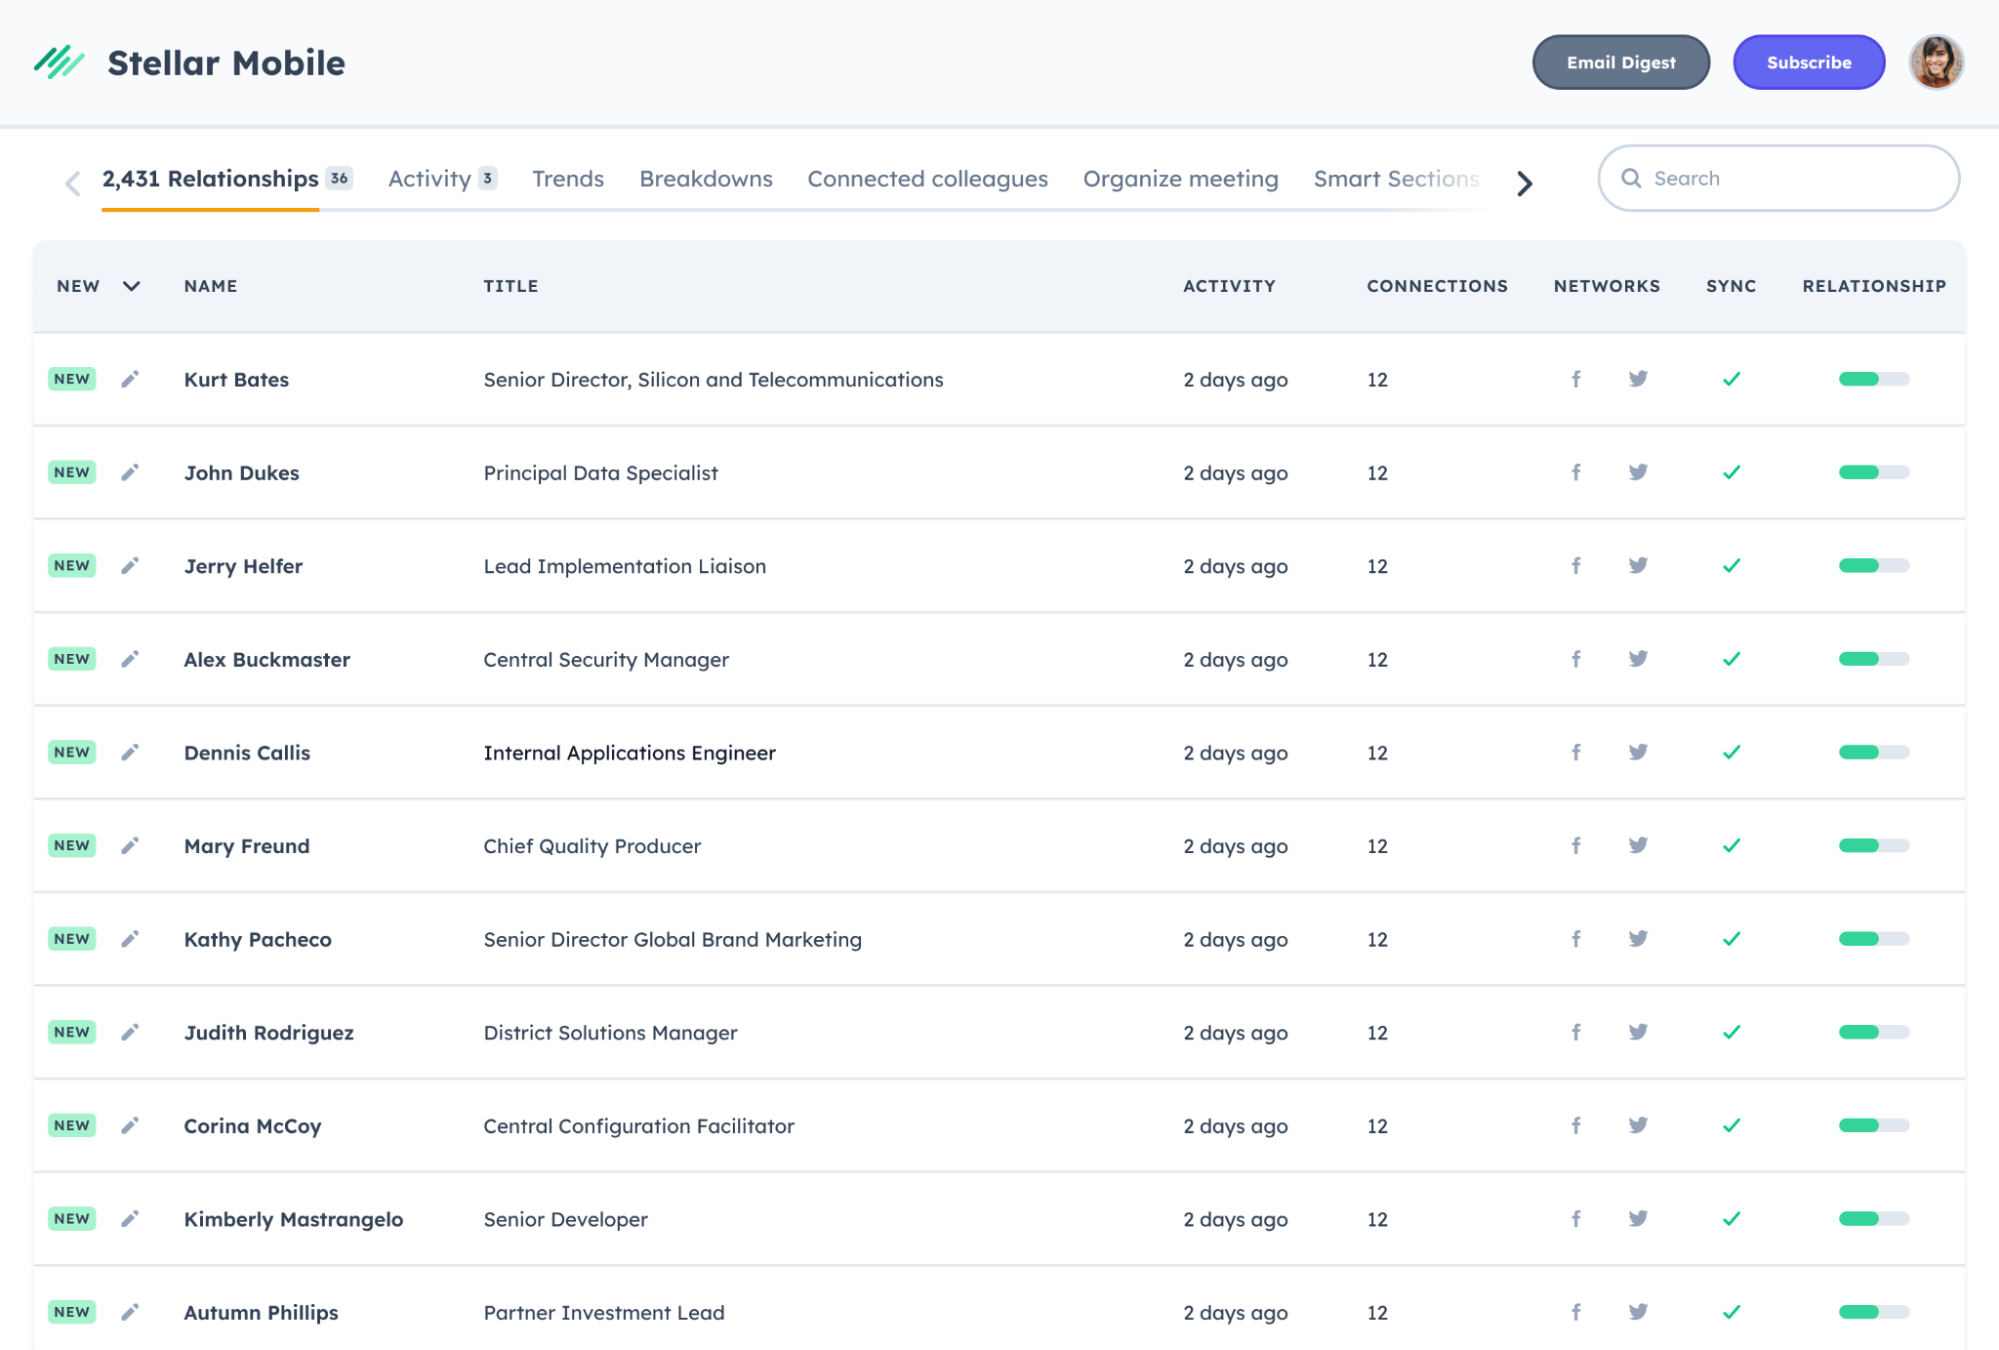Open the Twitter icon for Kathy Pacheco

1638,939
